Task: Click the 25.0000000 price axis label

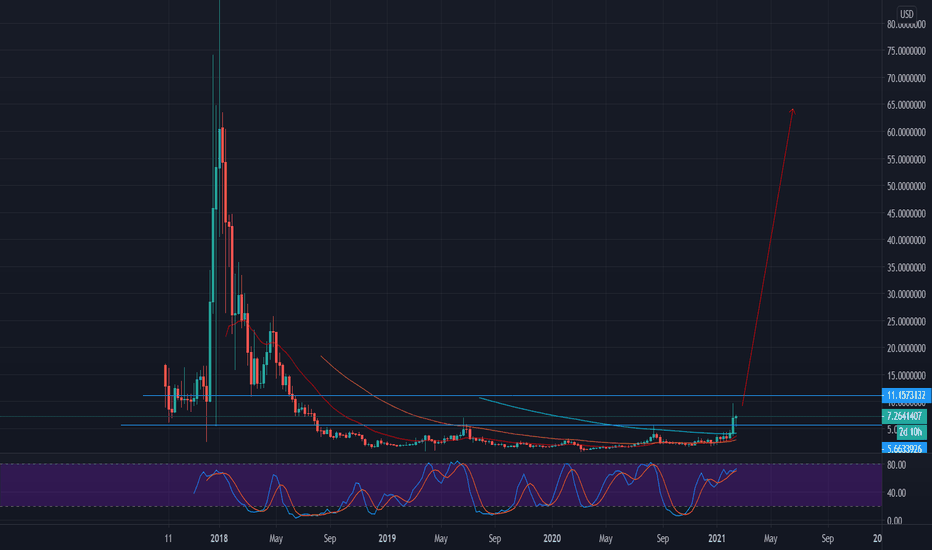Action: (x=906, y=322)
